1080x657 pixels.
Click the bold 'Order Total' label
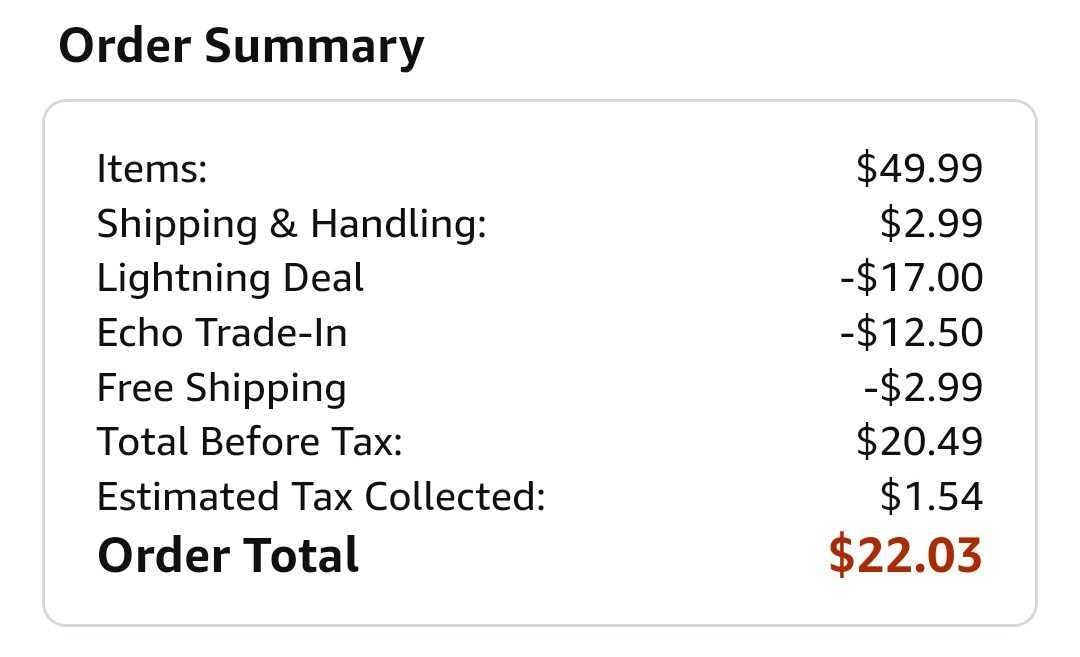pos(228,555)
